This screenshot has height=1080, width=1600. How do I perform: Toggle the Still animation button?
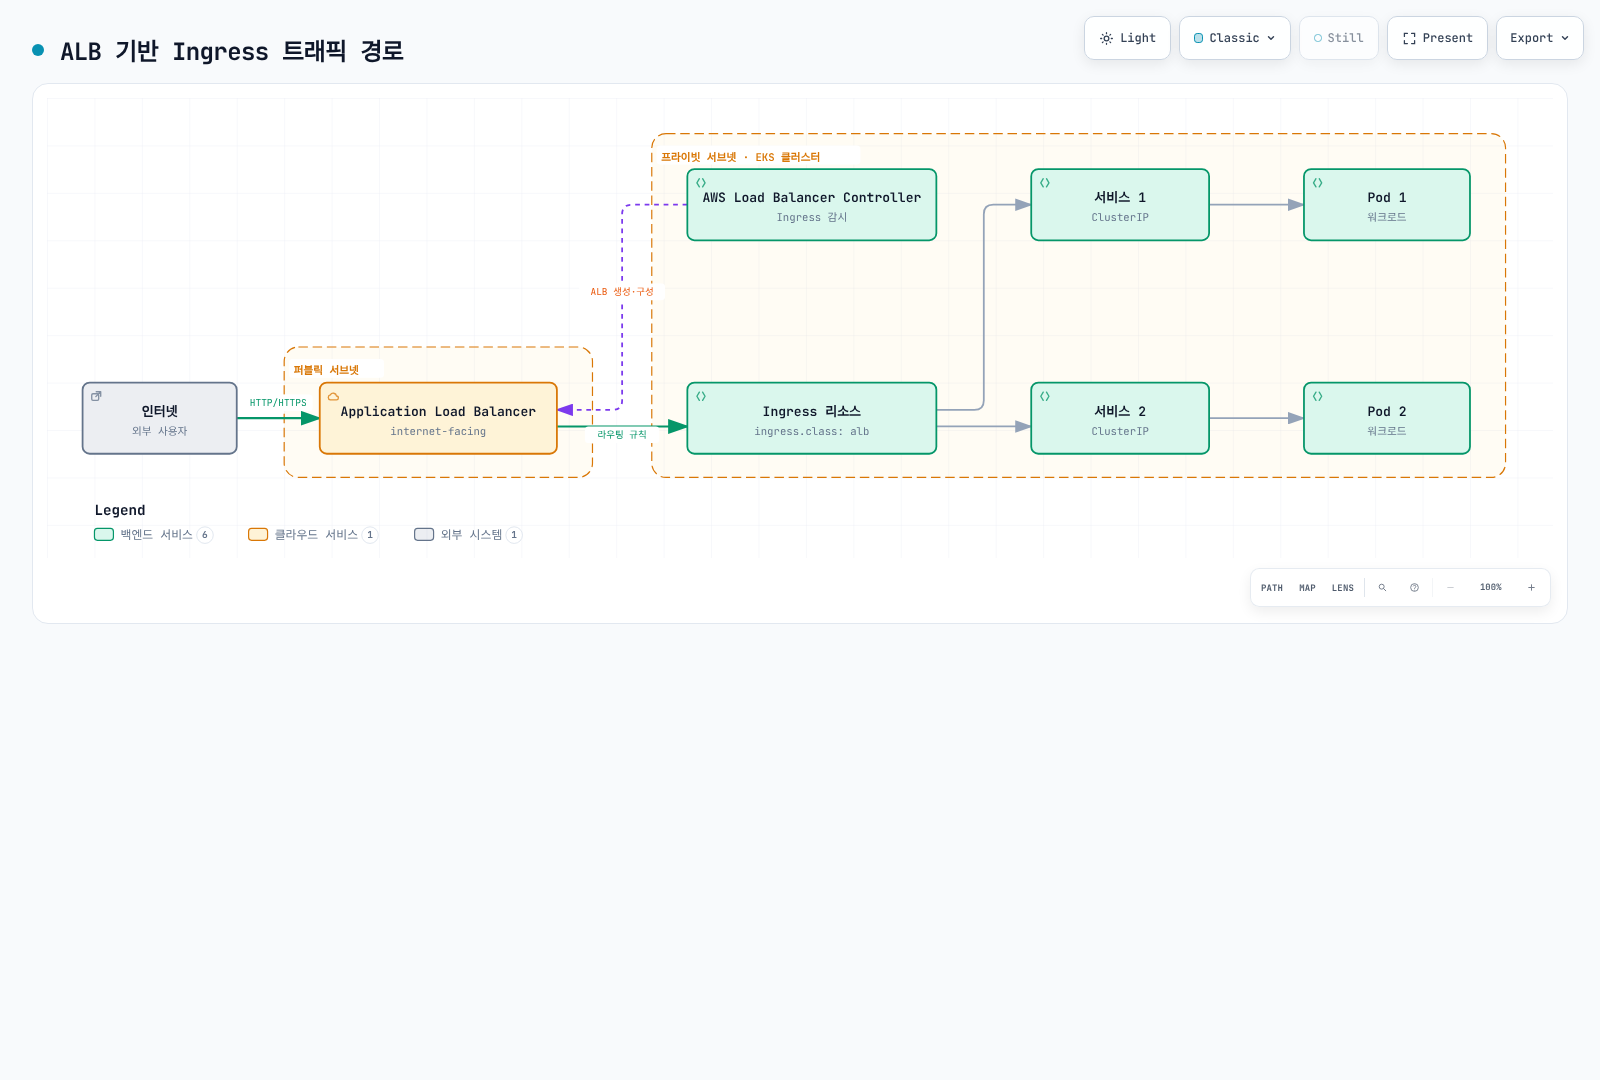[x=1338, y=38]
